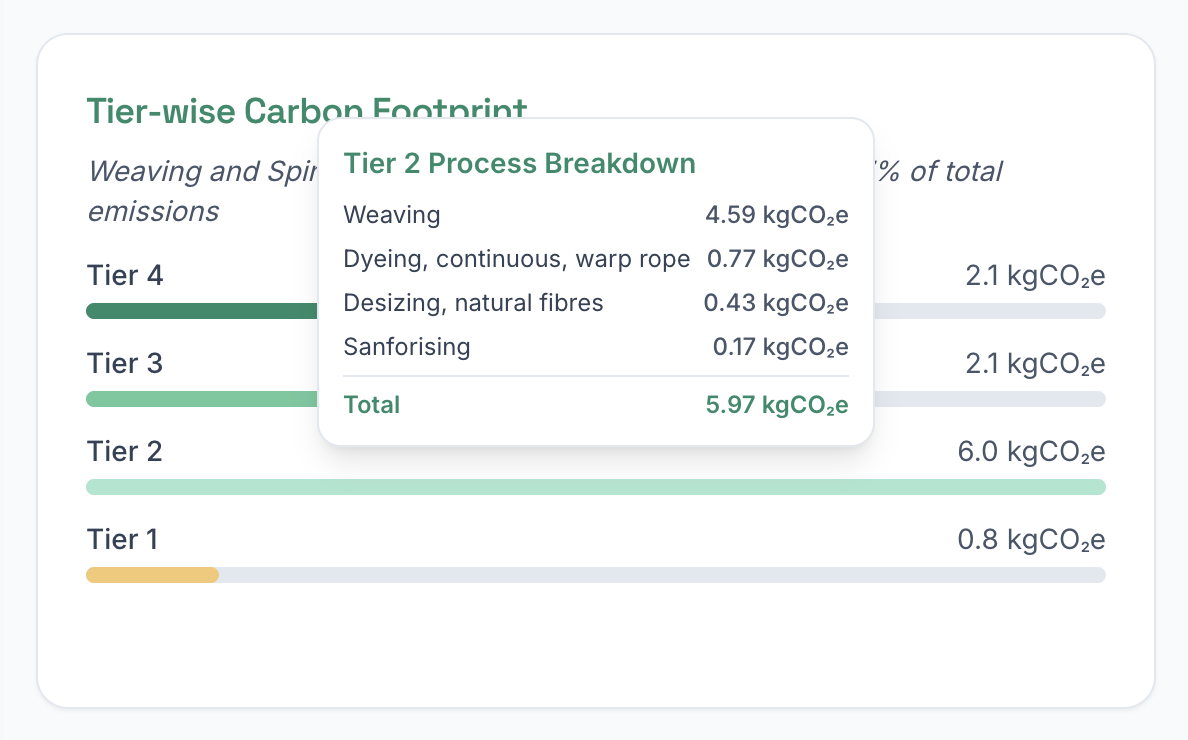Click the Tier 2 green bar
Screen dimensions: 1188x740
pos(595,487)
